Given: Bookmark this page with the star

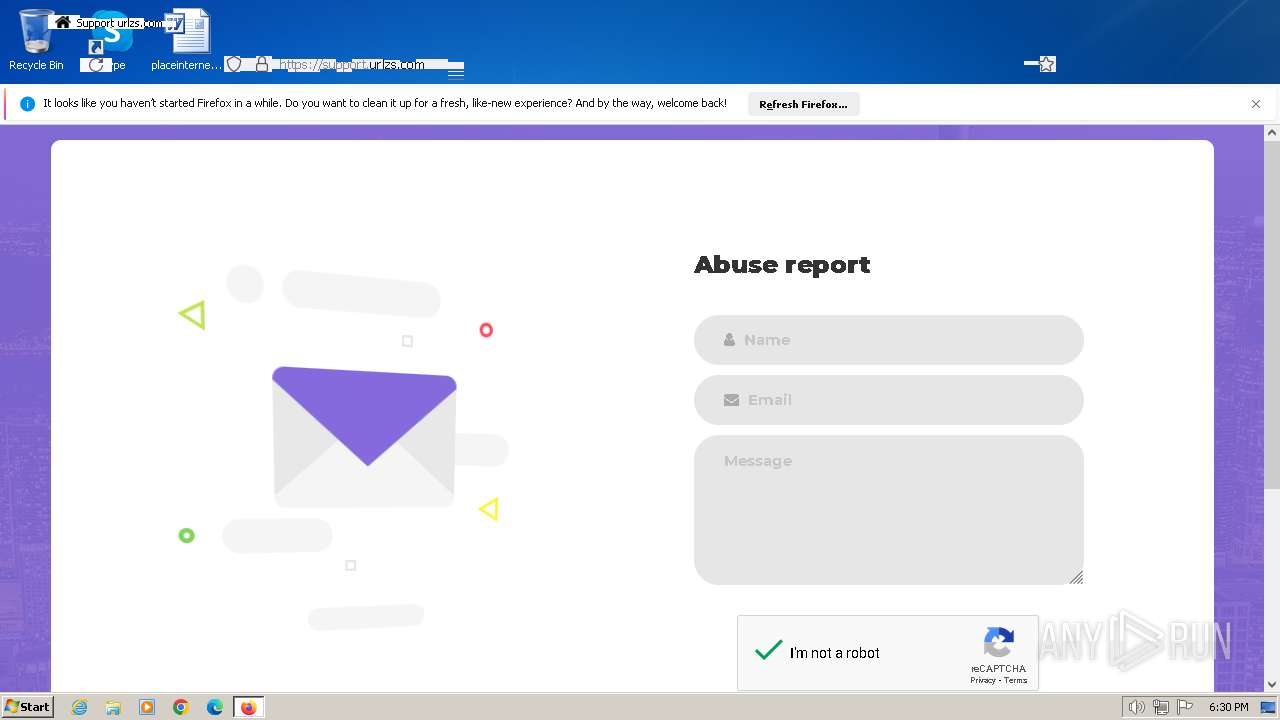Looking at the screenshot, I should 1047,64.
